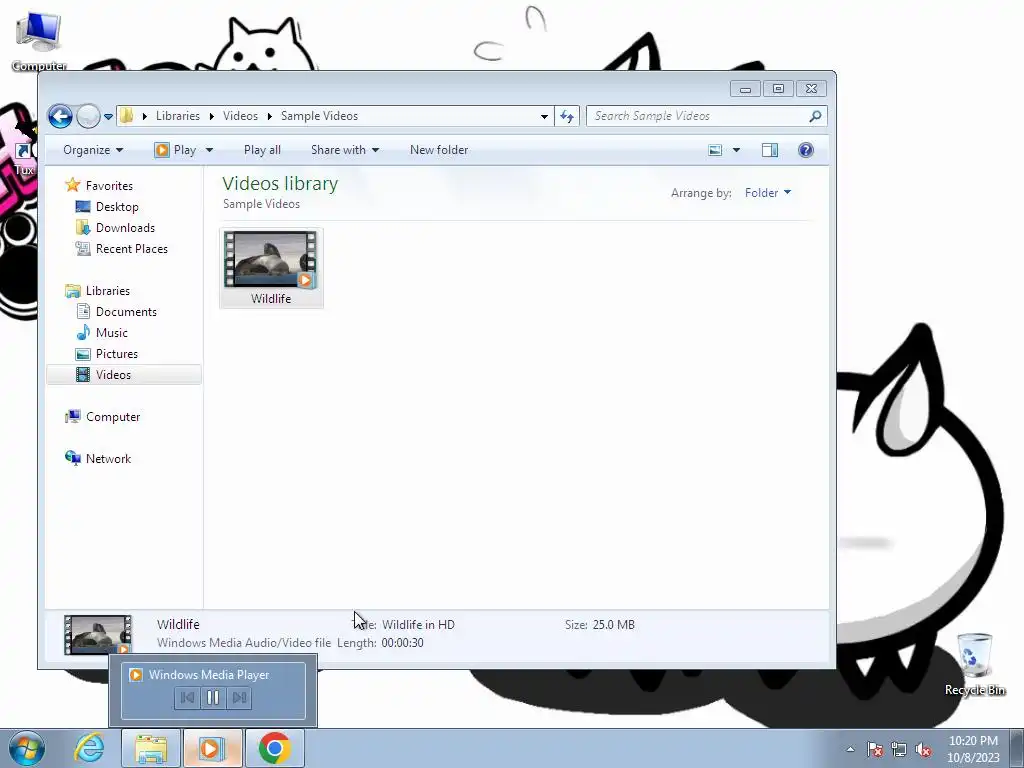Open the Organize menu
The height and width of the screenshot is (768, 1024).
pyautogui.click(x=93, y=150)
